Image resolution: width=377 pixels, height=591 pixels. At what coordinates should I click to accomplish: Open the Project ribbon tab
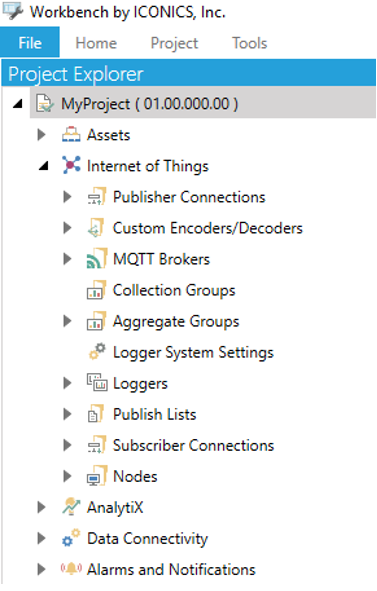(174, 43)
